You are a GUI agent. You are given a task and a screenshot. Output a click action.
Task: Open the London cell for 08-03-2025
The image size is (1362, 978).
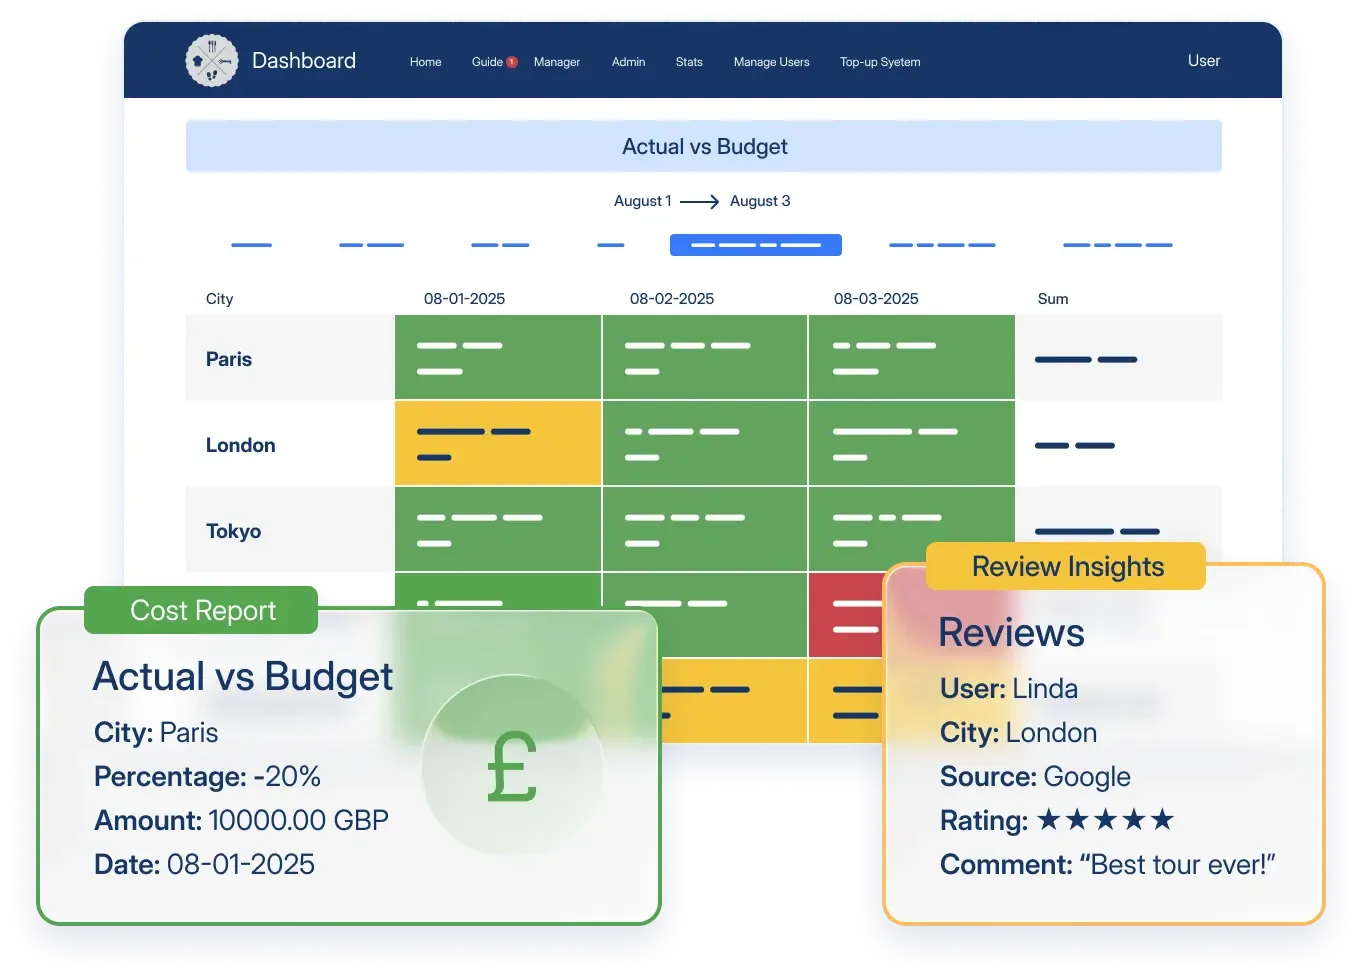(912, 444)
